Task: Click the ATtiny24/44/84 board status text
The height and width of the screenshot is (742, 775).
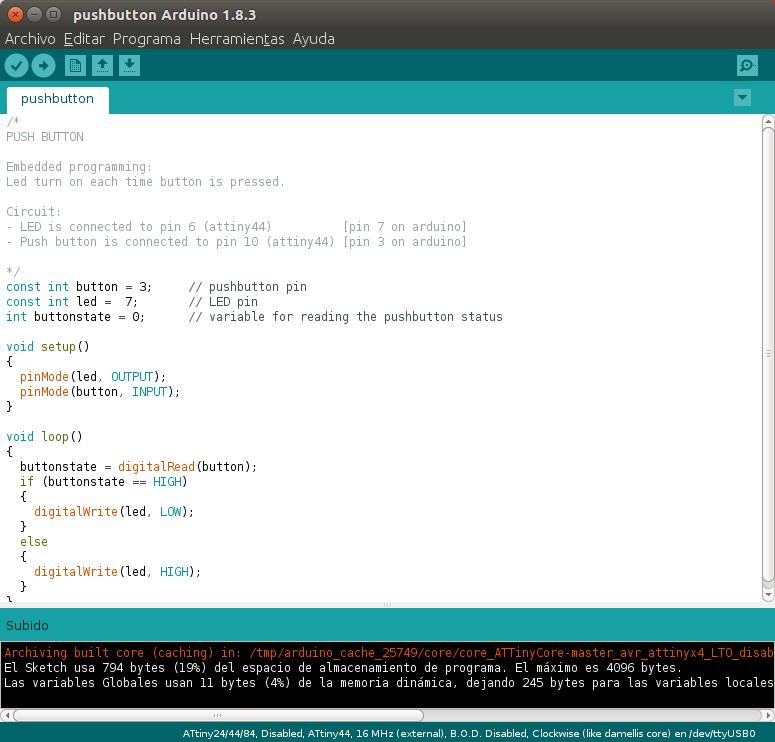Action: (x=469, y=733)
